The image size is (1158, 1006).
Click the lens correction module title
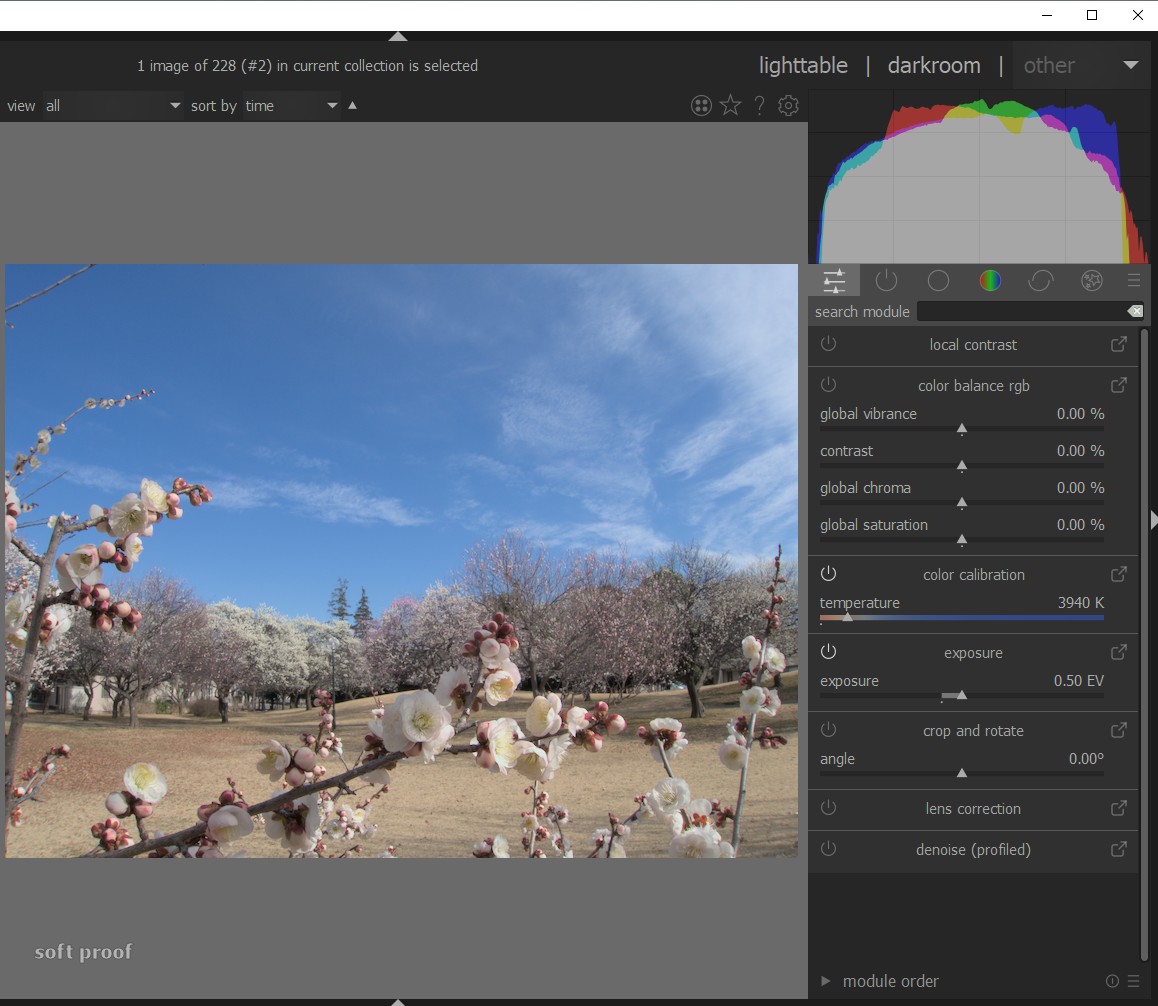[973, 809]
